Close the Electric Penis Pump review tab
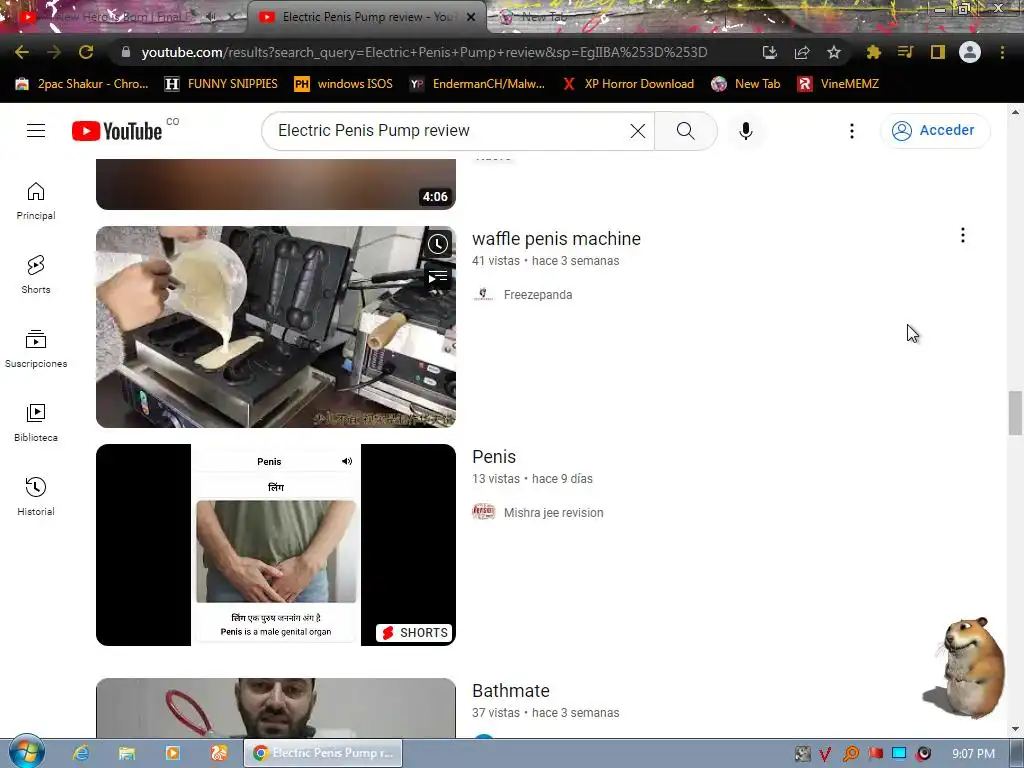 (x=471, y=18)
